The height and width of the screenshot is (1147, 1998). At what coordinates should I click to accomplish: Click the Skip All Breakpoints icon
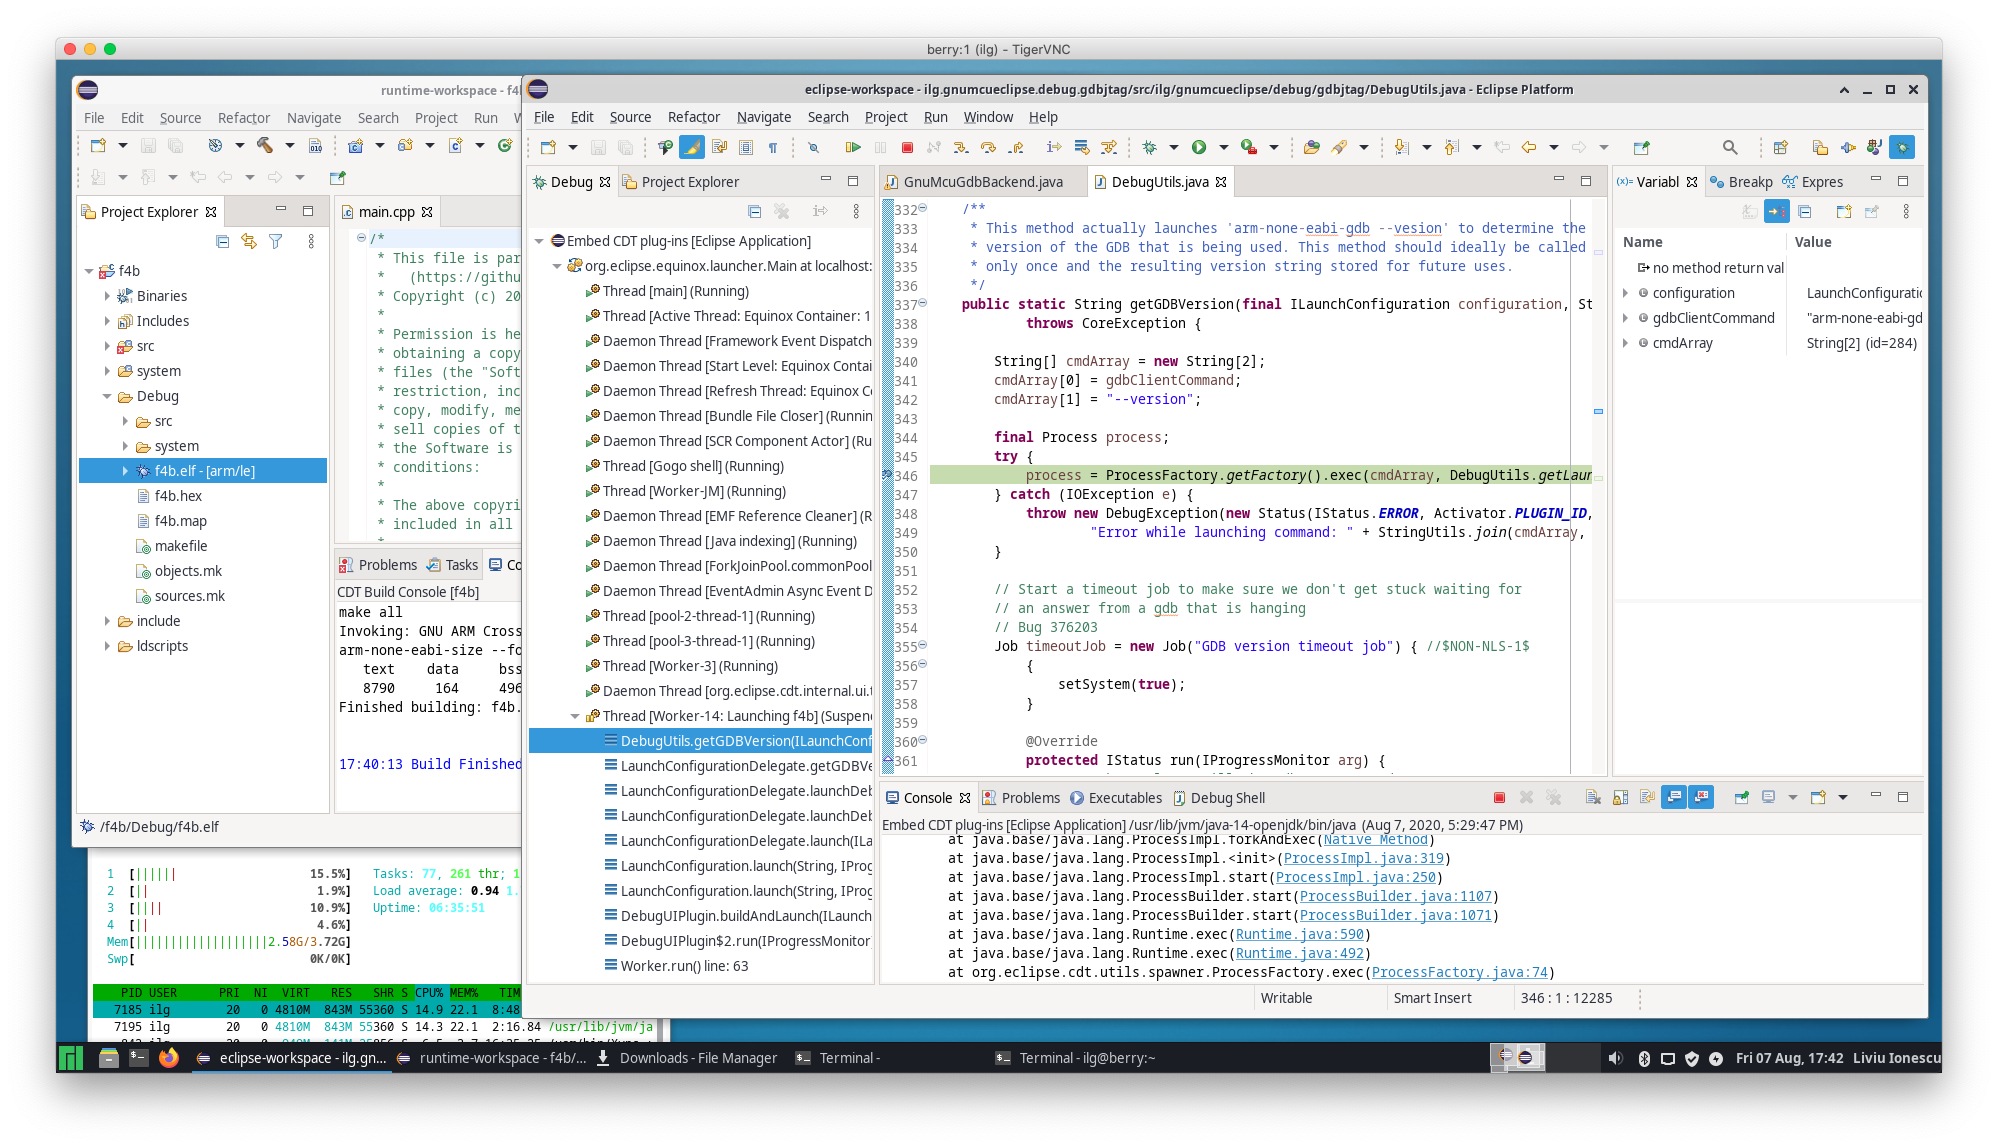(813, 147)
